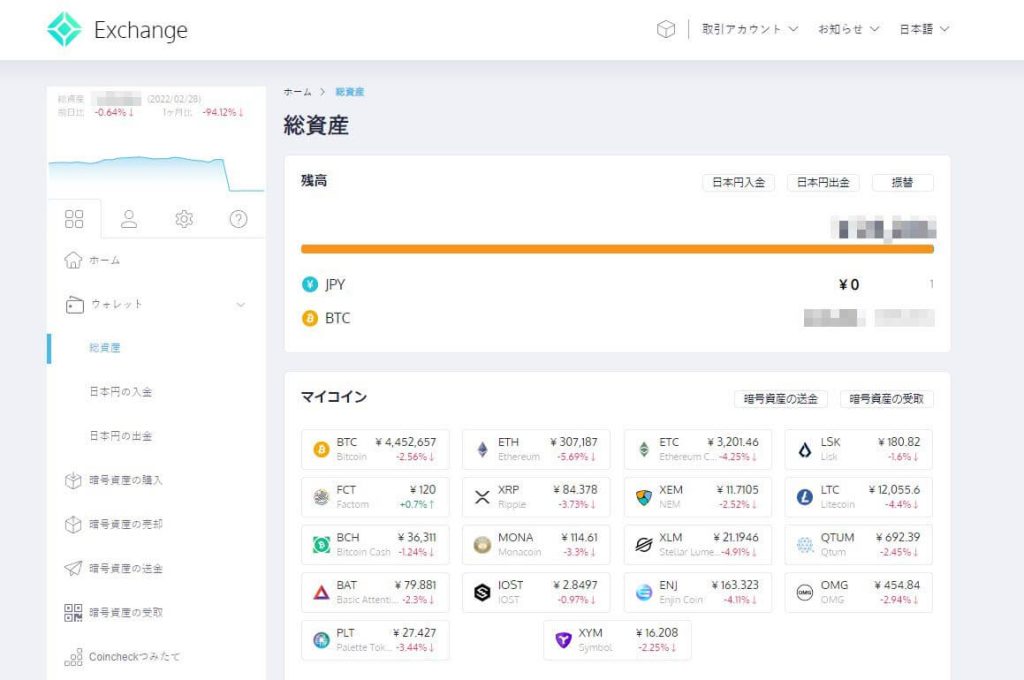Open the PLT Palette Token card

376,640
